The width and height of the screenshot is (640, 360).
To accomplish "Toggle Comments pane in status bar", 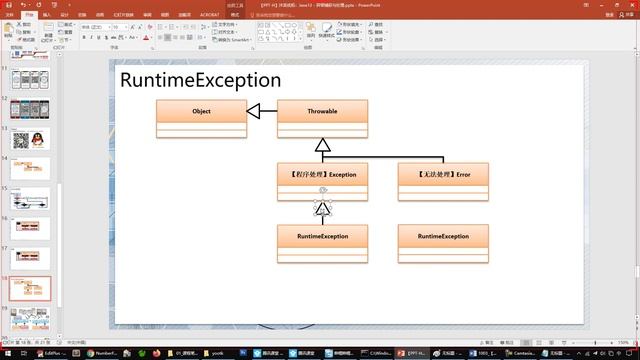I will pos(507,343).
